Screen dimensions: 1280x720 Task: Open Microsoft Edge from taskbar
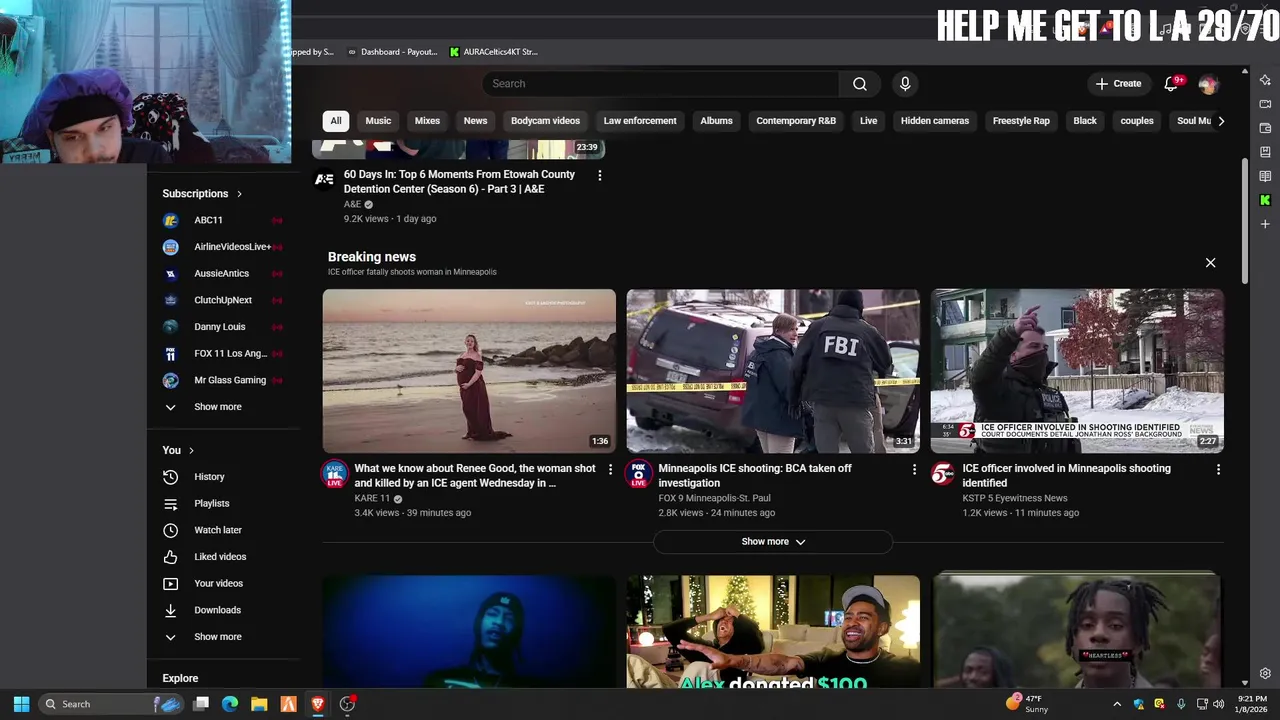point(230,704)
